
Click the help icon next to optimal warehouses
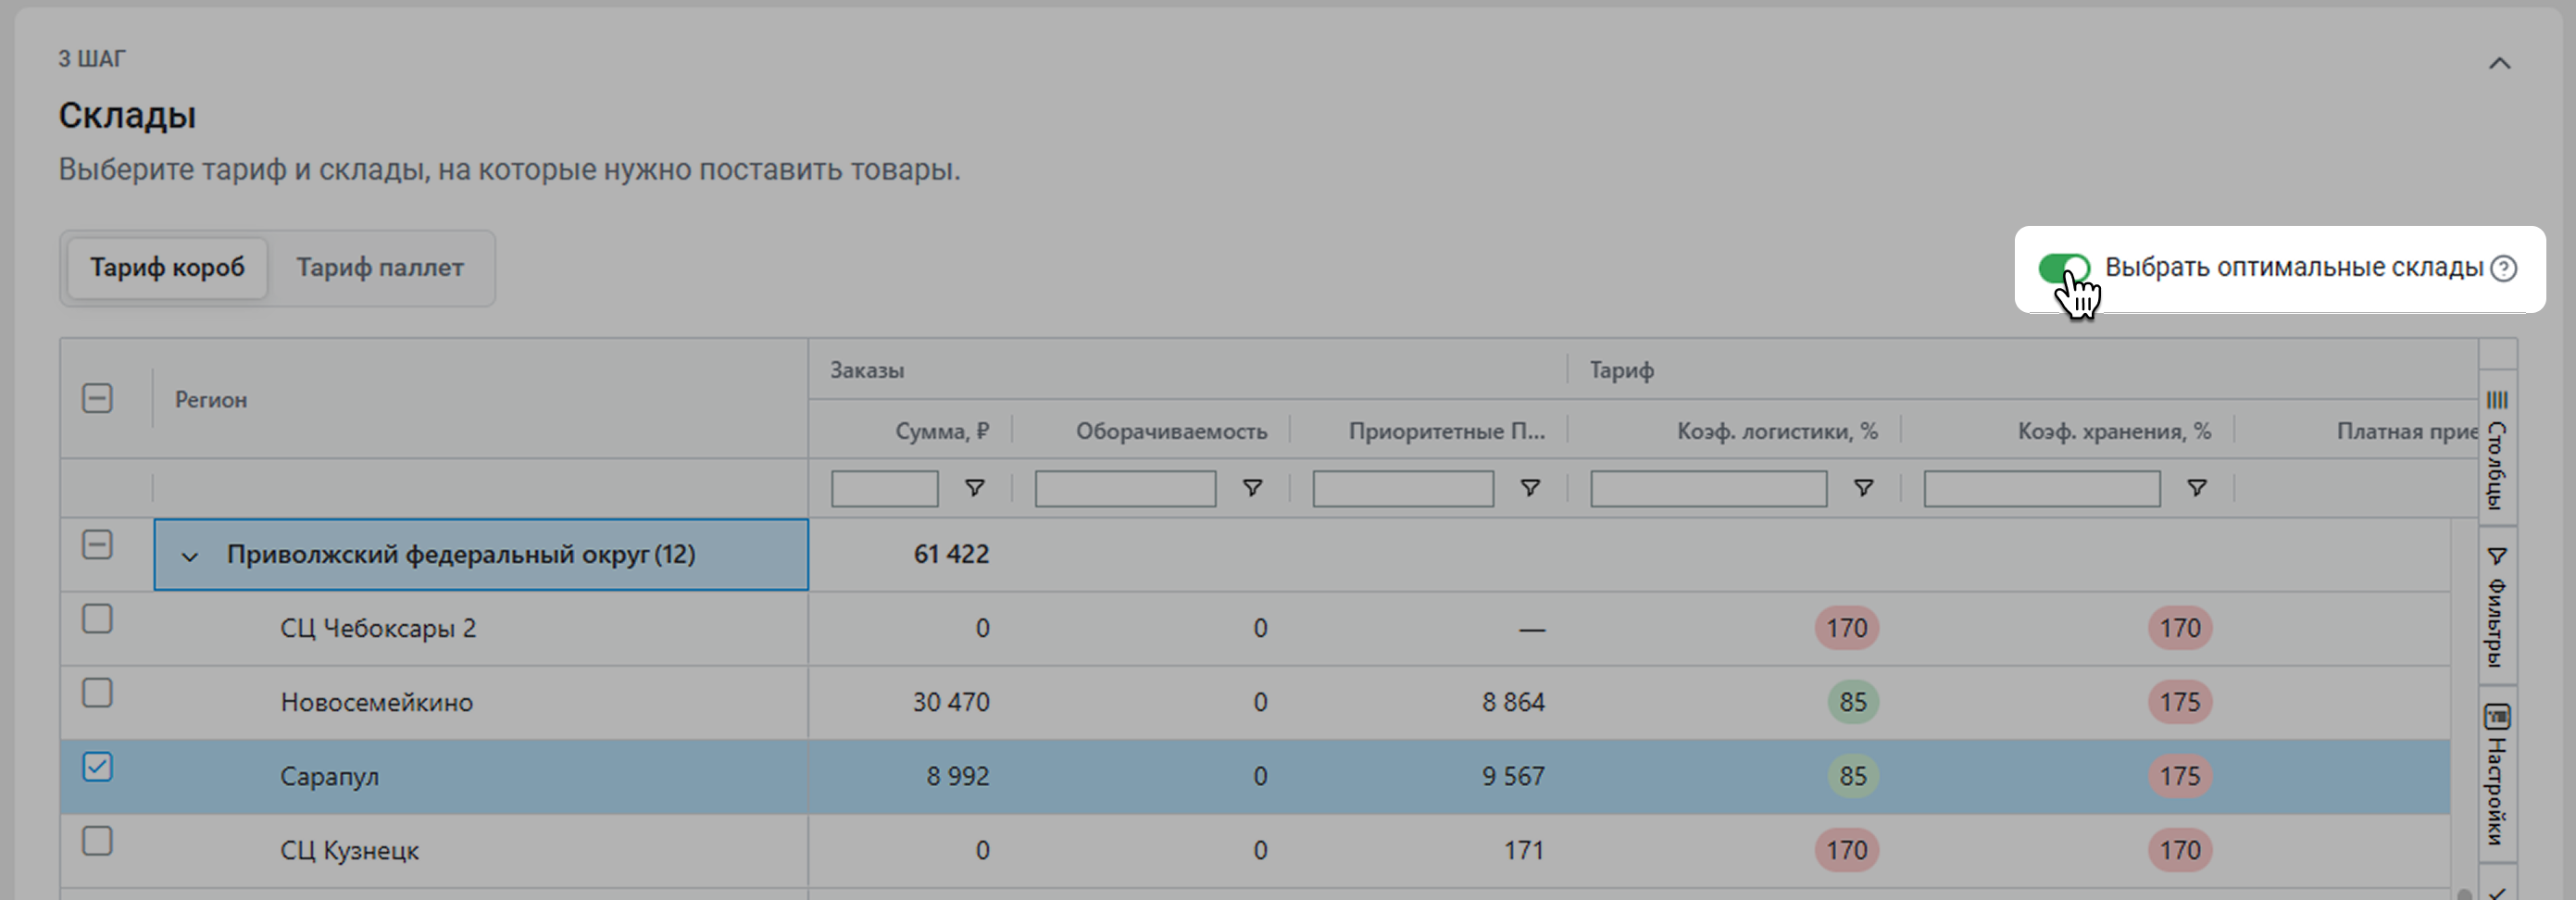(2503, 268)
